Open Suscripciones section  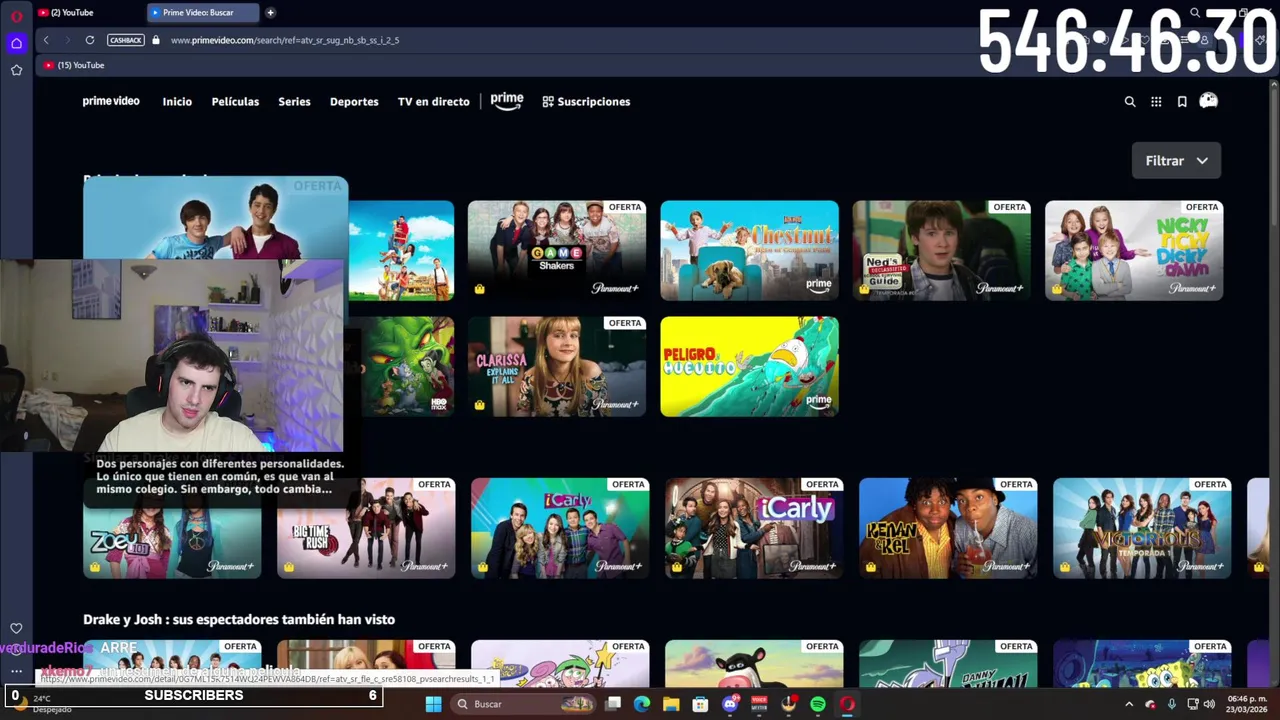point(586,102)
